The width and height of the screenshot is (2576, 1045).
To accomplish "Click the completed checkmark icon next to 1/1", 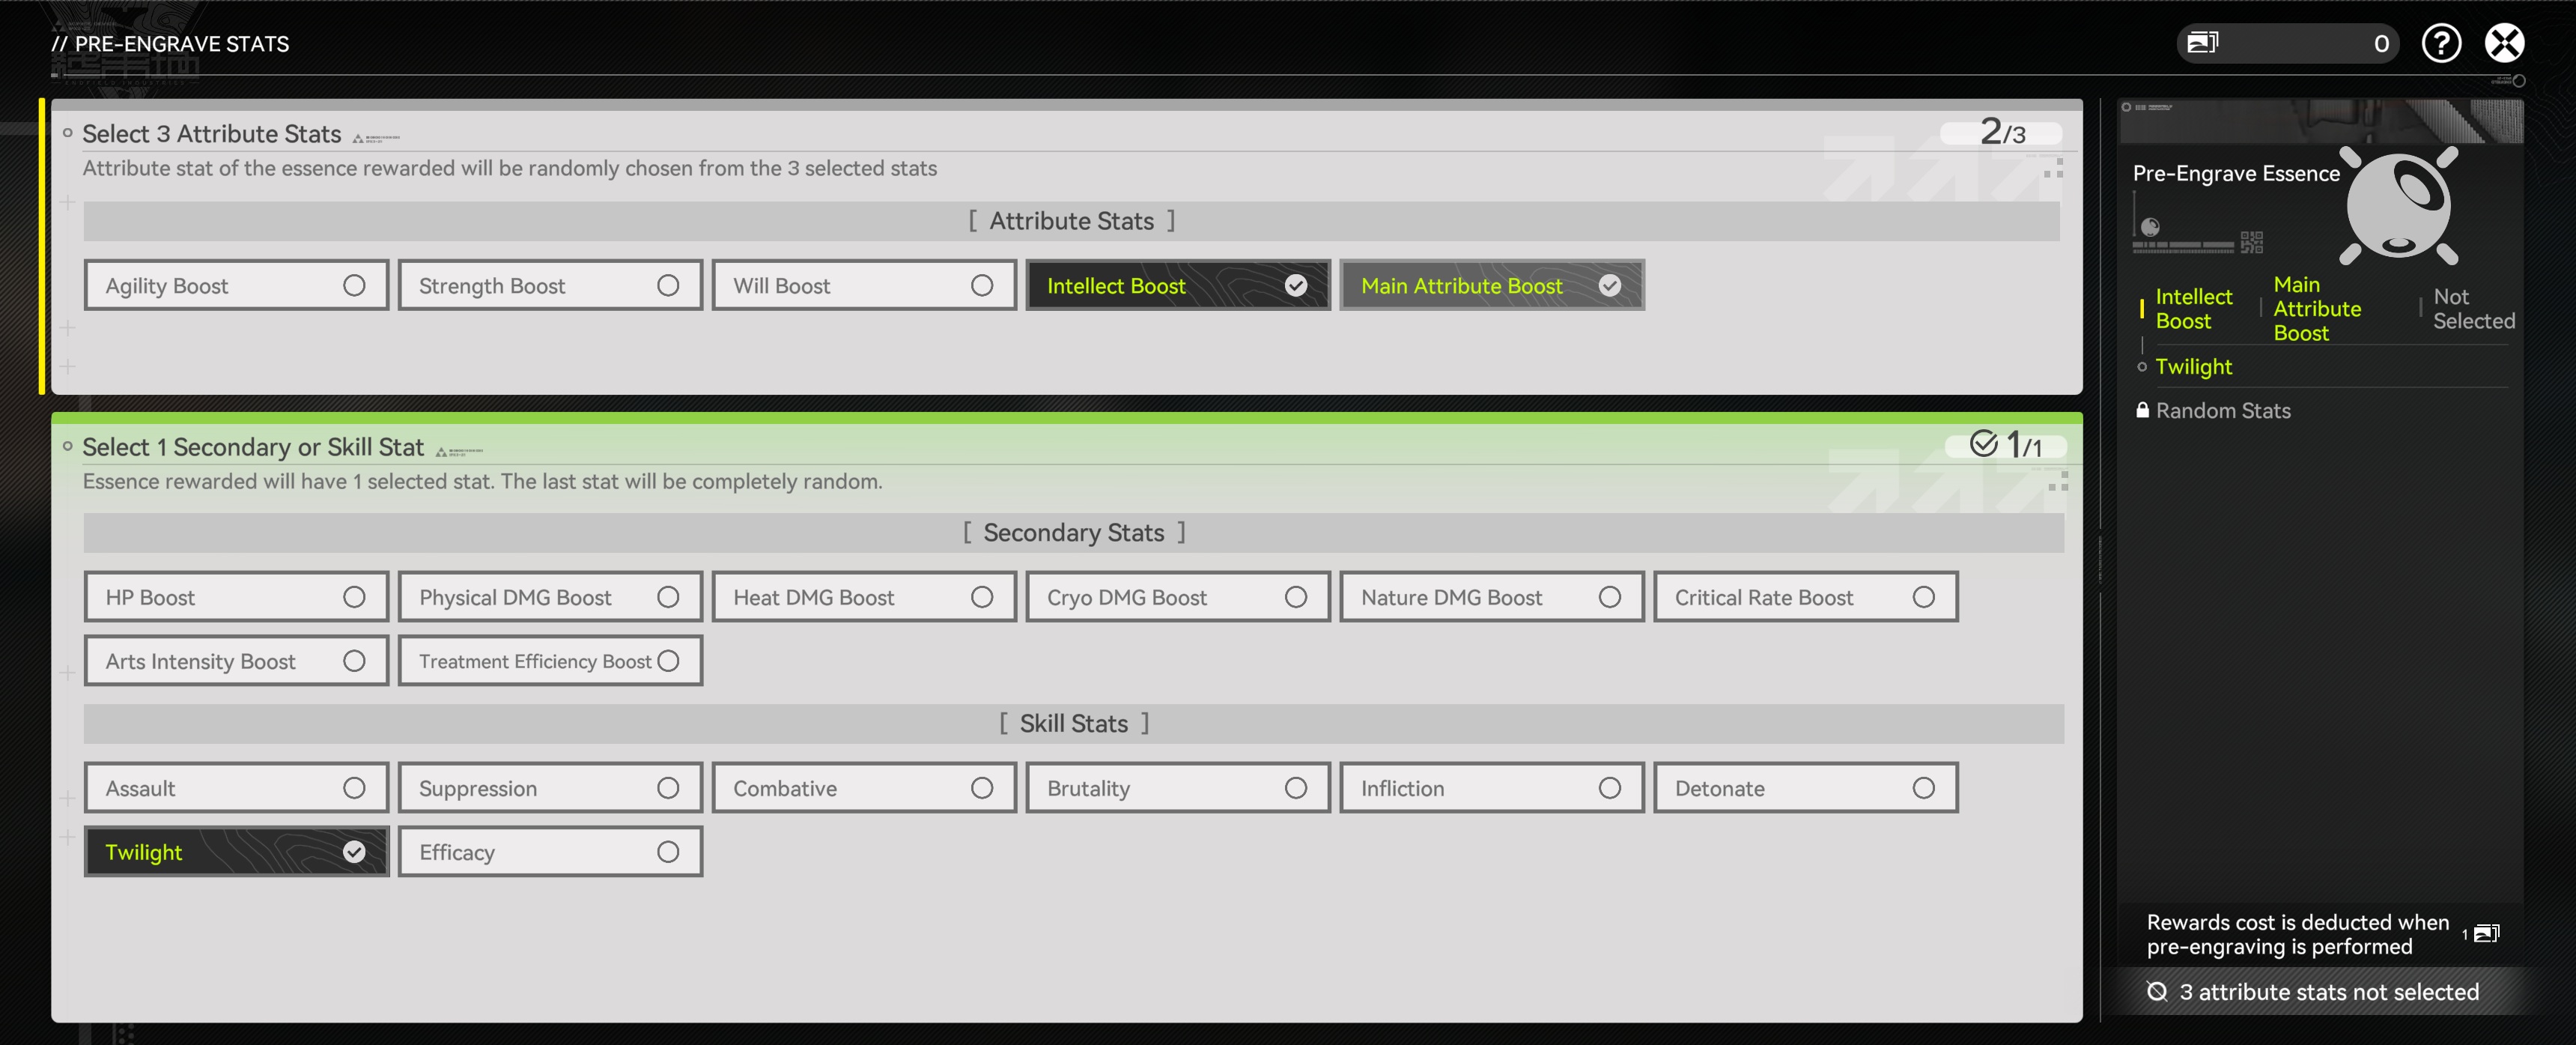I will [1983, 443].
